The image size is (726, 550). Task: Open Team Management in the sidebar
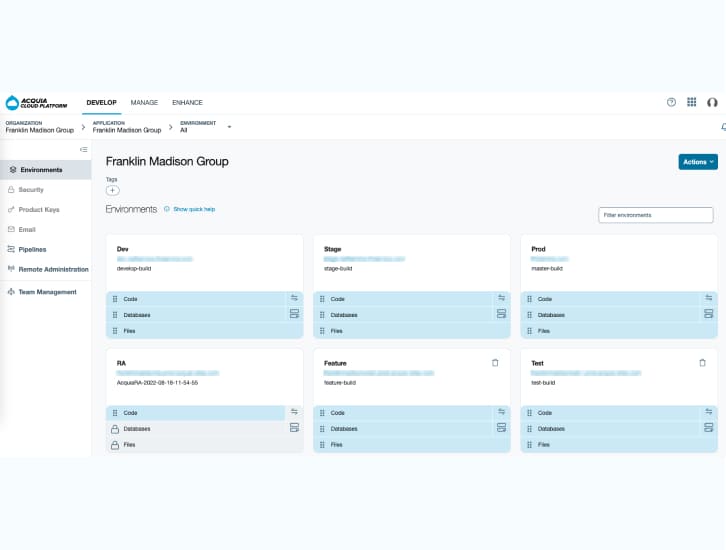[45, 292]
